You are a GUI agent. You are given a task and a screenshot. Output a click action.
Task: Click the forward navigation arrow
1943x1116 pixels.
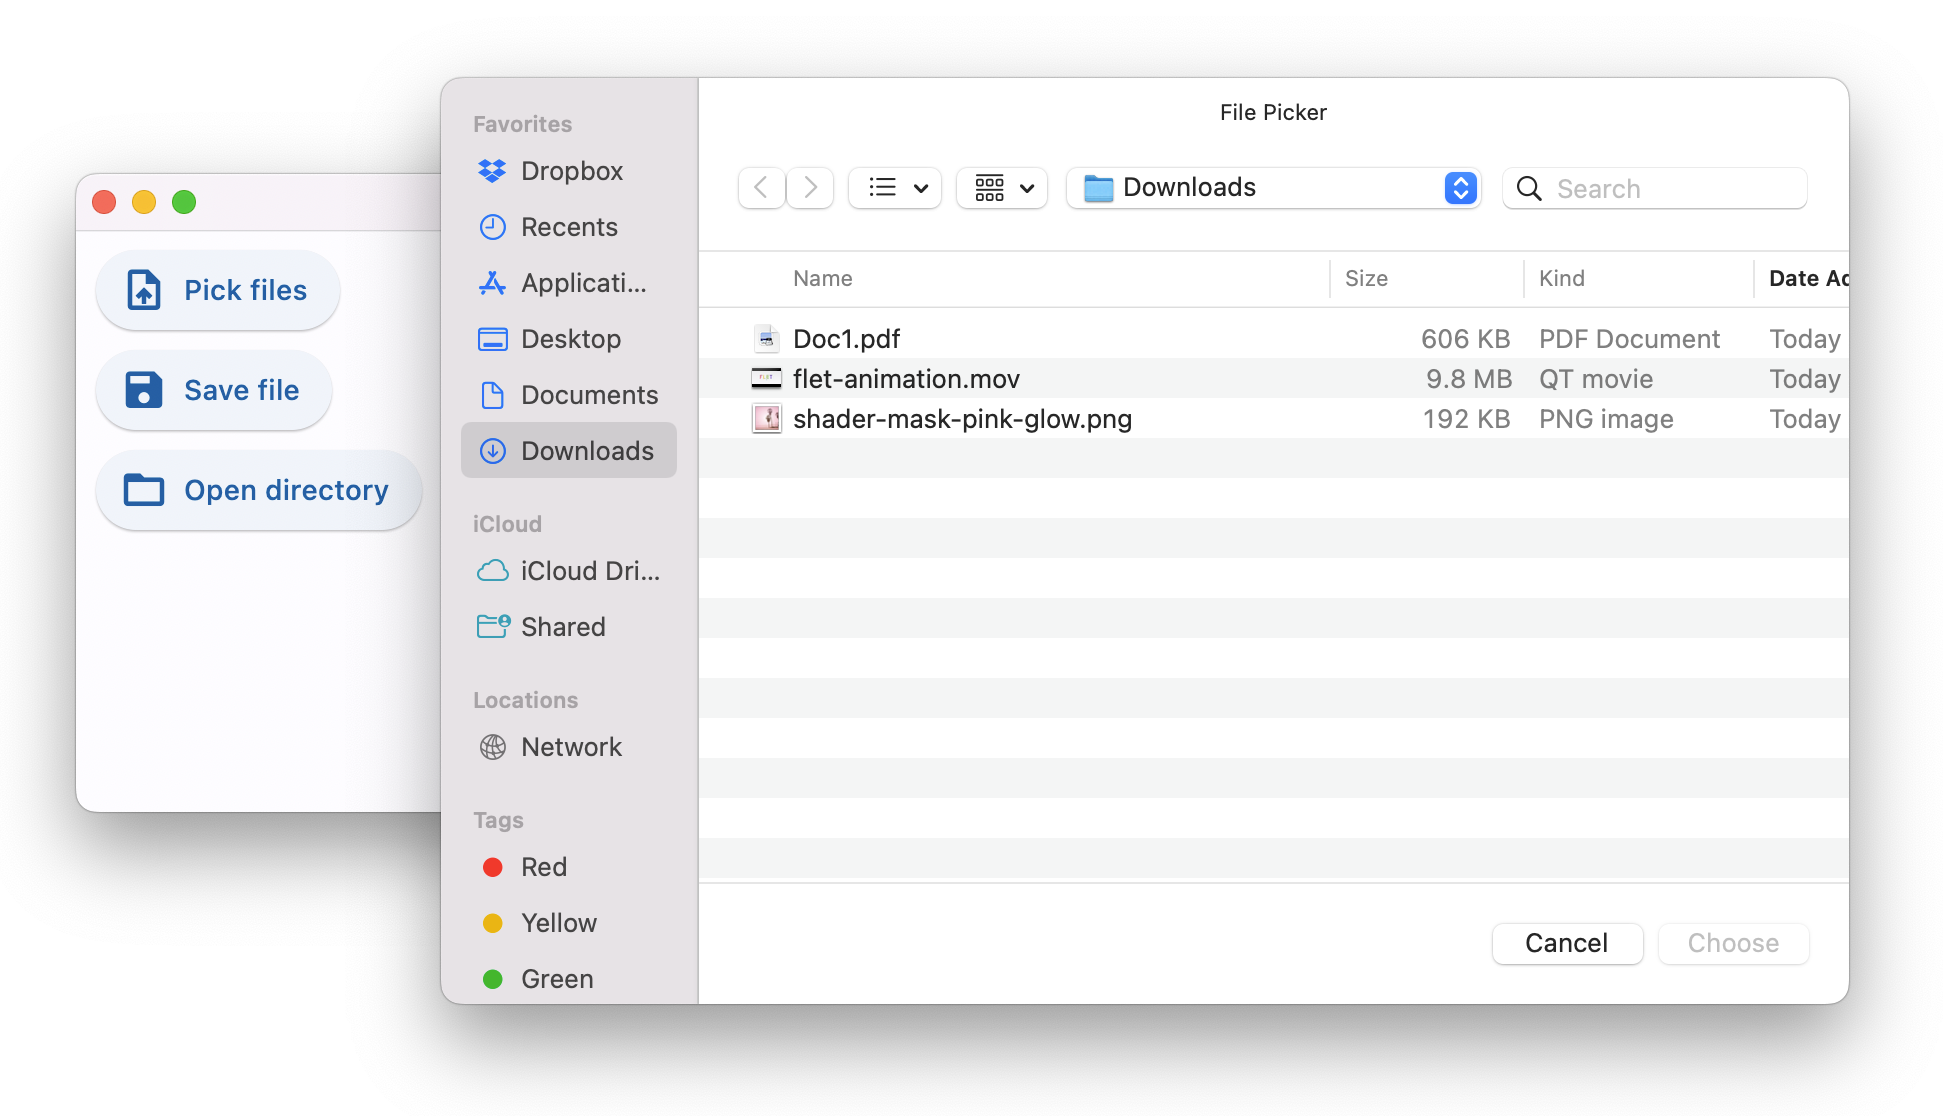(810, 187)
